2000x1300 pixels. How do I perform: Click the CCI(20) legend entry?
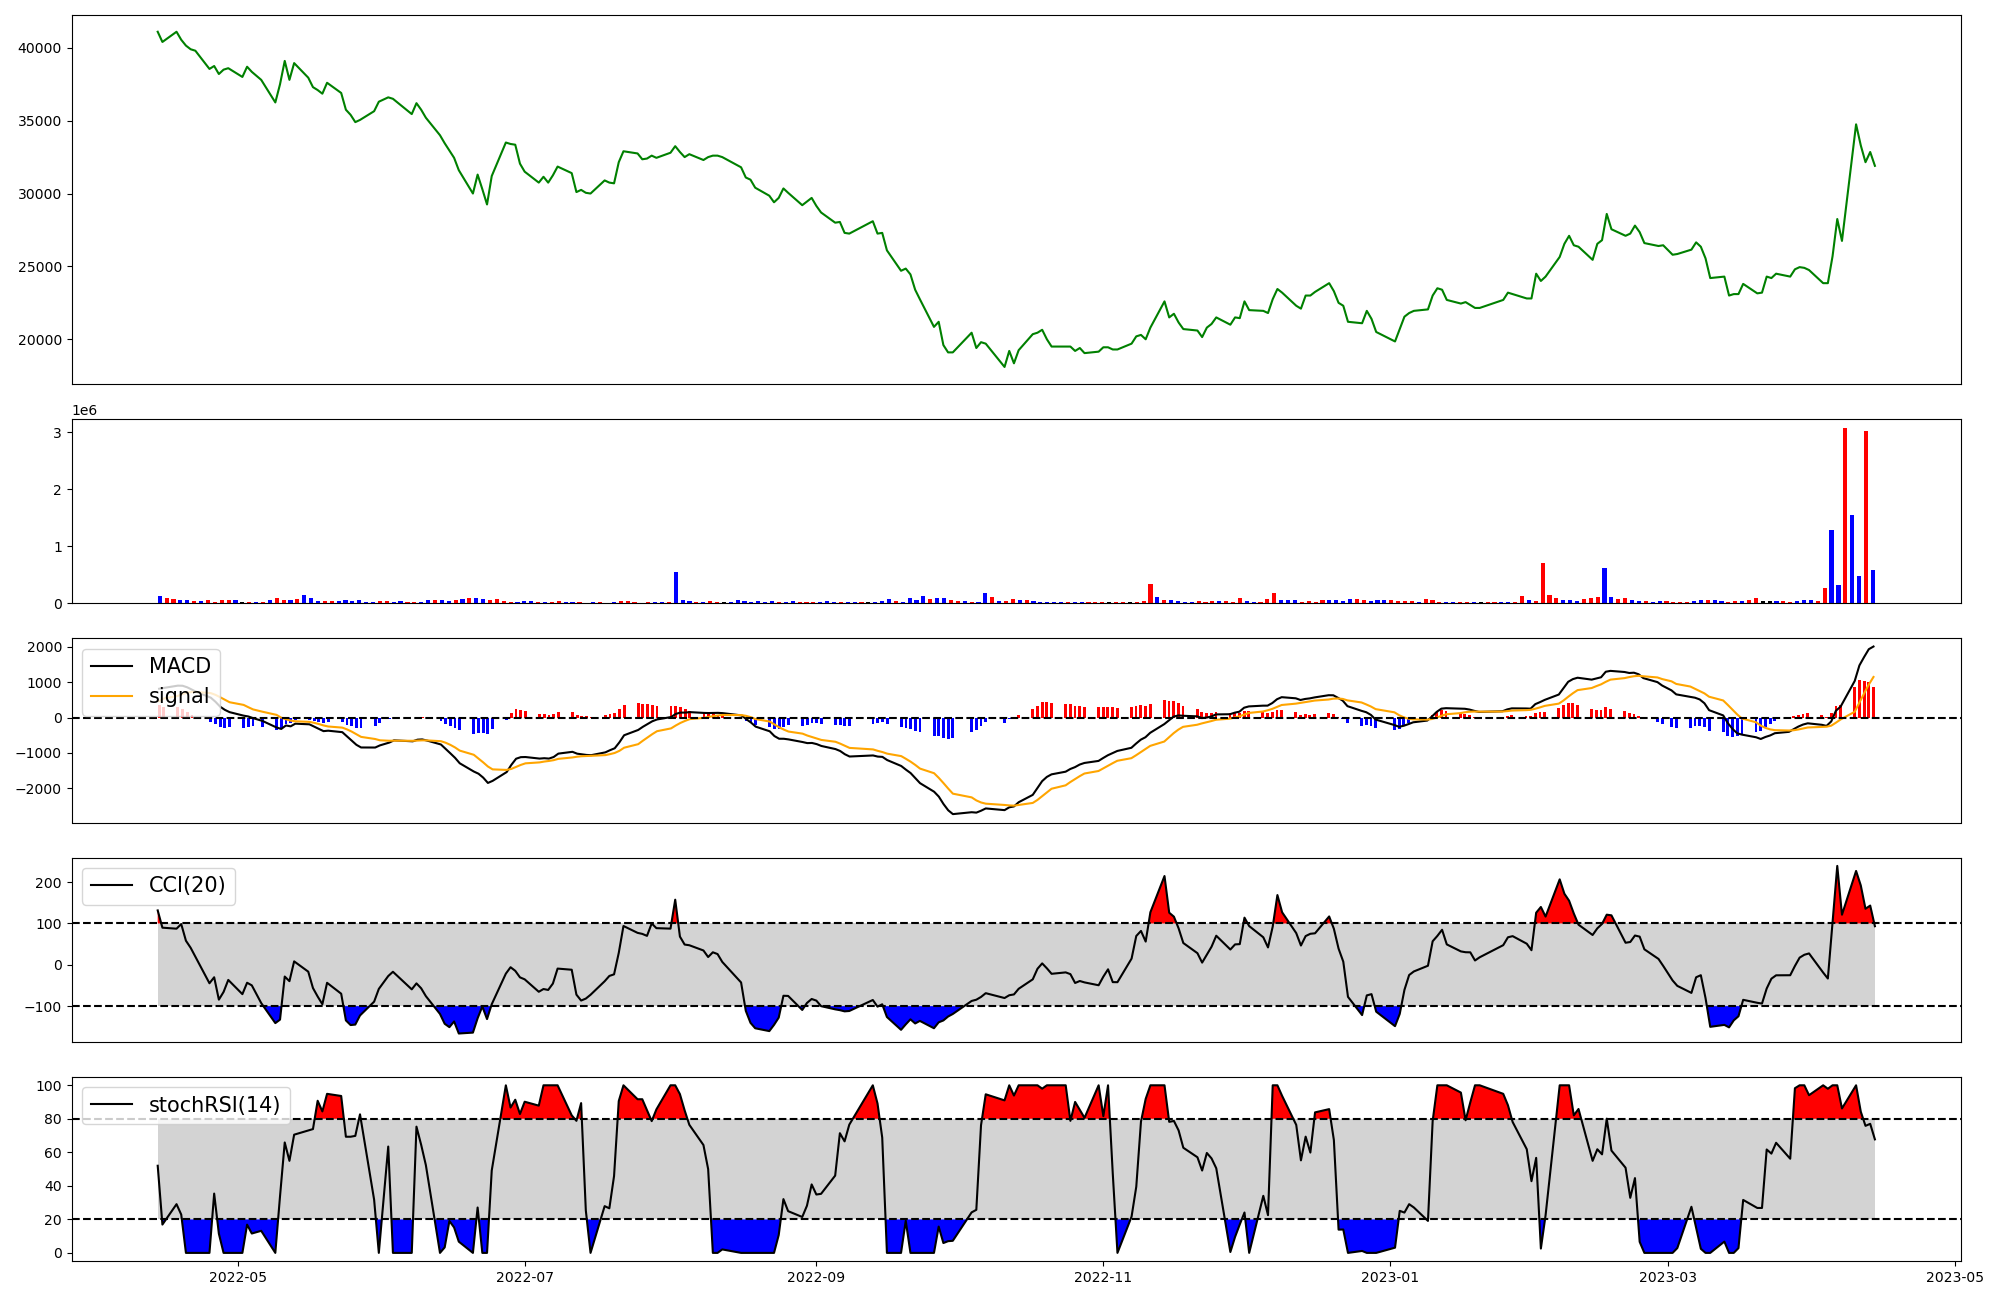187,885
